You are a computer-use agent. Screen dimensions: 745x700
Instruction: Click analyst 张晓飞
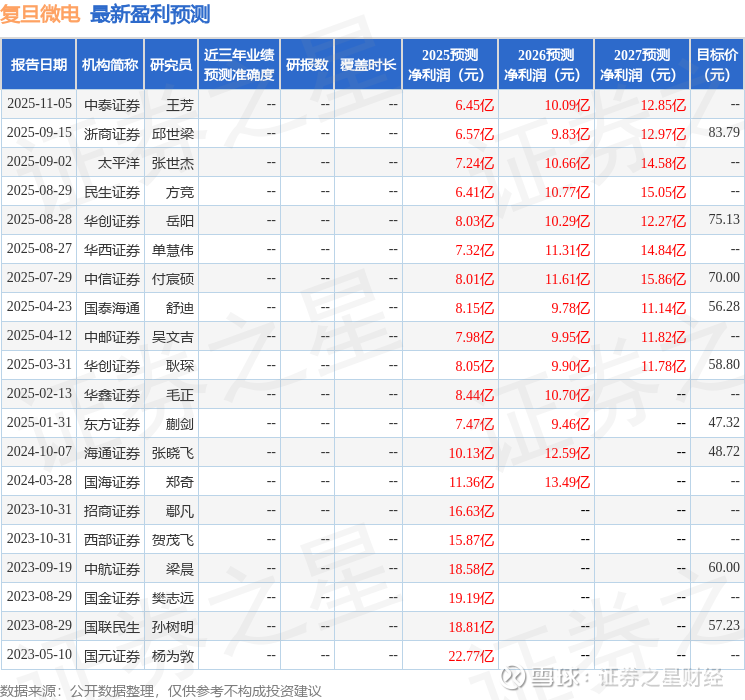[x=173, y=453]
